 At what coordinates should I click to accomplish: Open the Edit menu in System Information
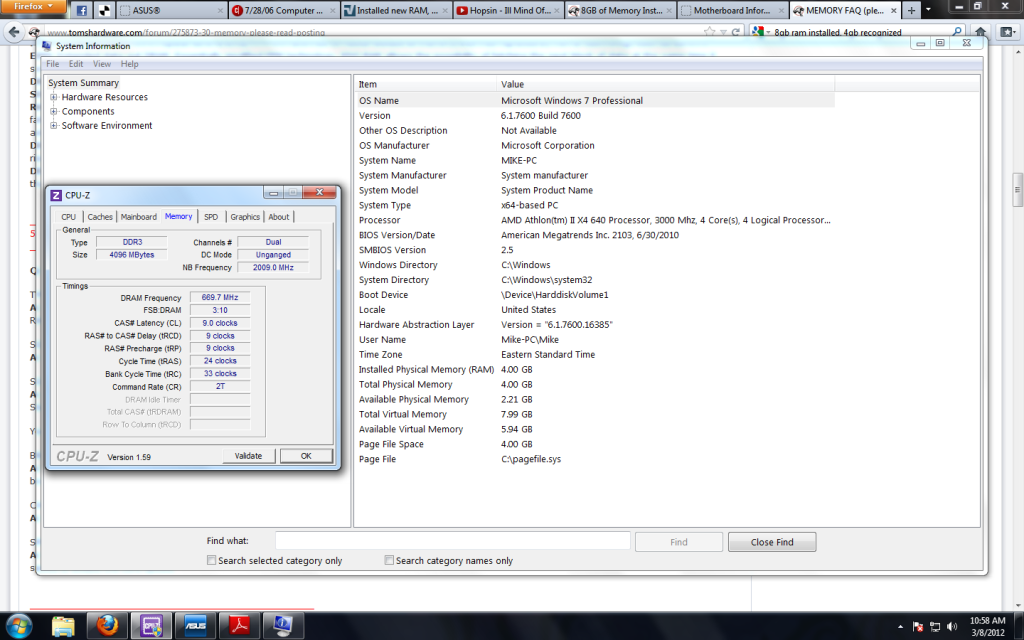tap(76, 64)
